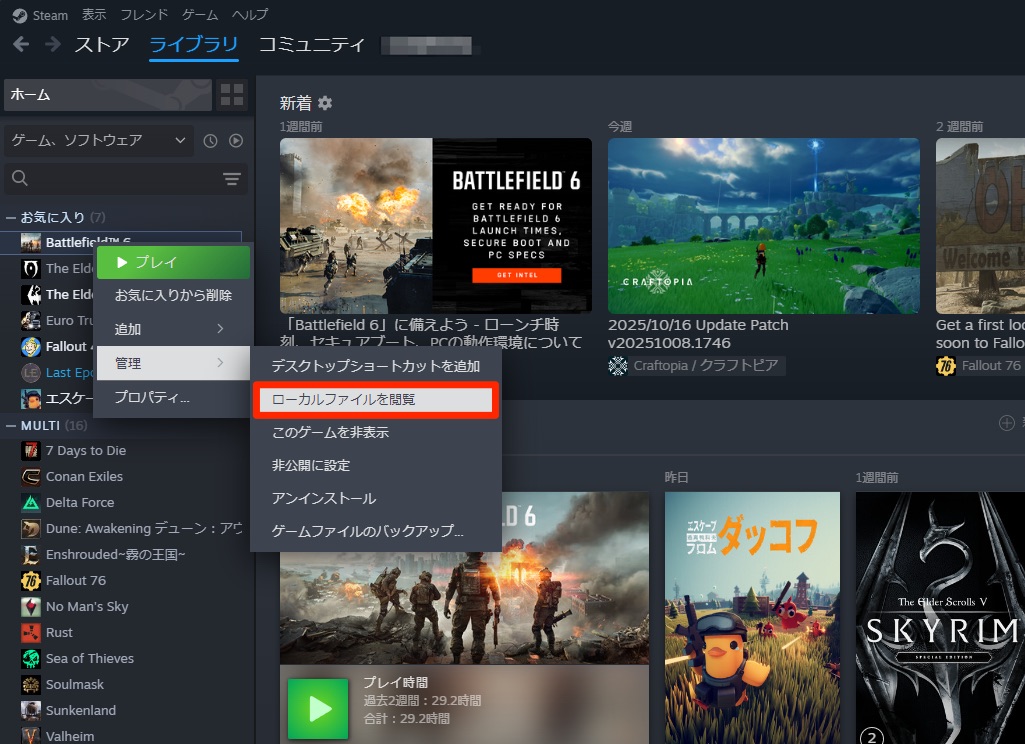Collapse the お気に入り category
This screenshot has width=1025, height=744.
point(11,217)
